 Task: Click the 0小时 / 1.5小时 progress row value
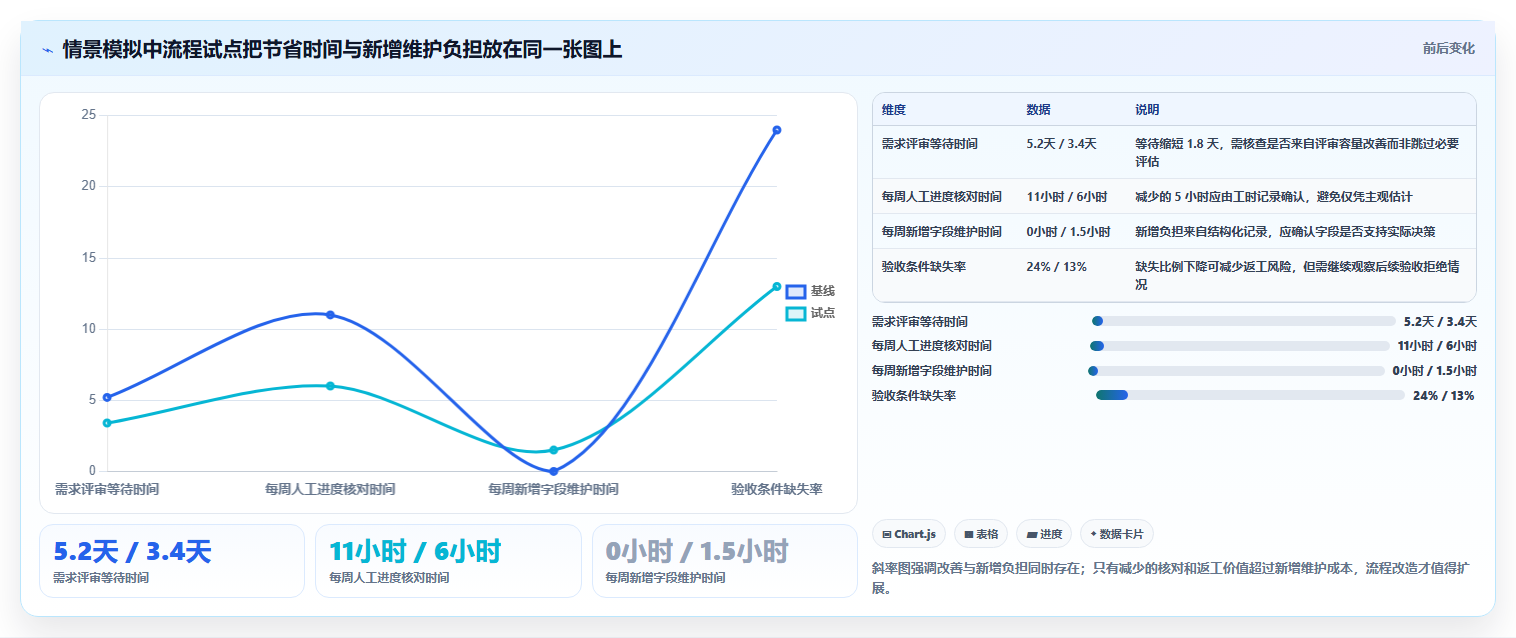[1434, 371]
